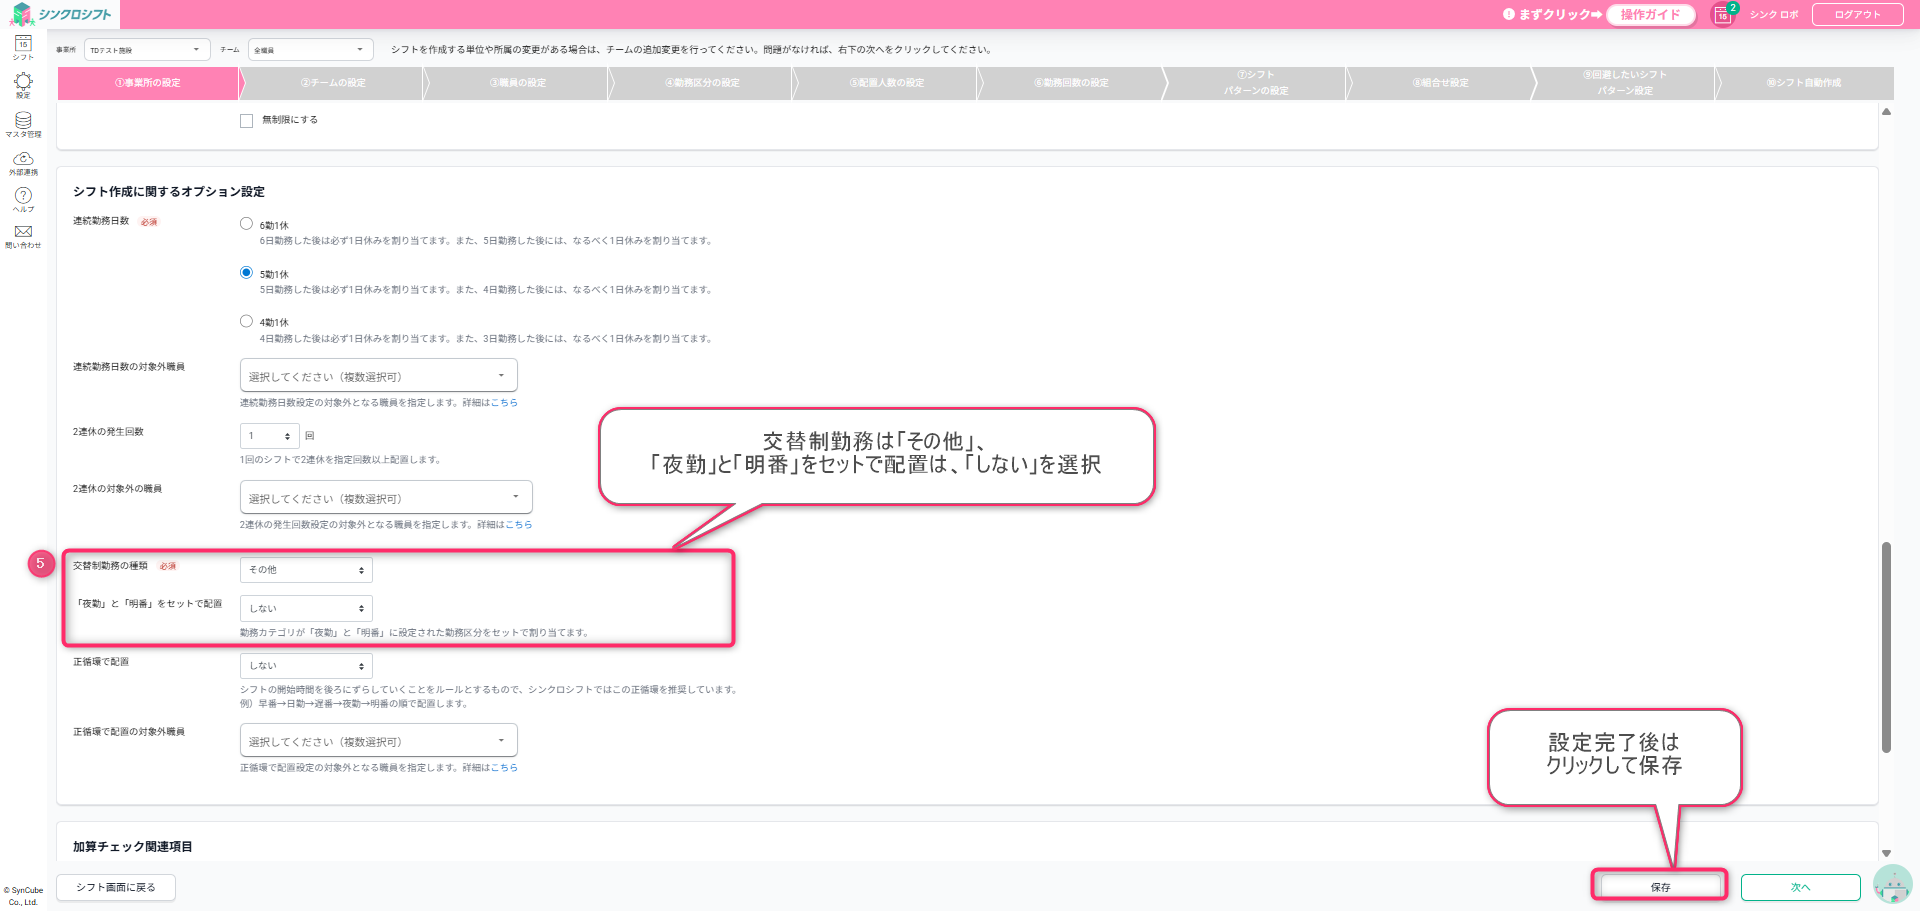This screenshot has width=1920, height=911.
Task: Click the ログアウト button
Action: (1857, 15)
